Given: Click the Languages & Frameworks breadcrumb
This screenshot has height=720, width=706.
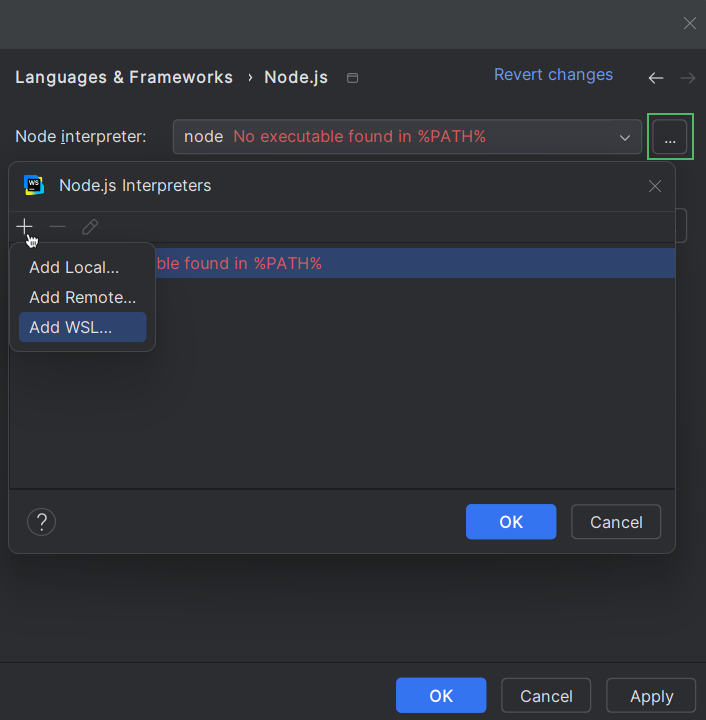Looking at the screenshot, I should (124, 77).
